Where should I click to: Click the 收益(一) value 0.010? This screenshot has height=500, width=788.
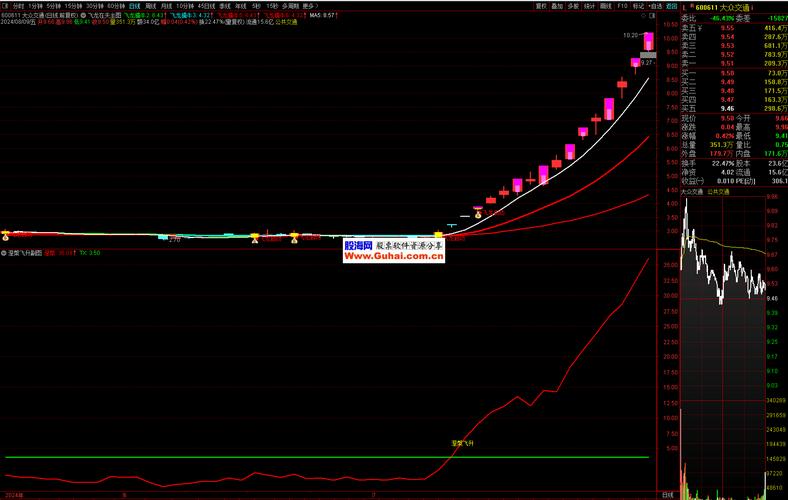[x=726, y=181]
